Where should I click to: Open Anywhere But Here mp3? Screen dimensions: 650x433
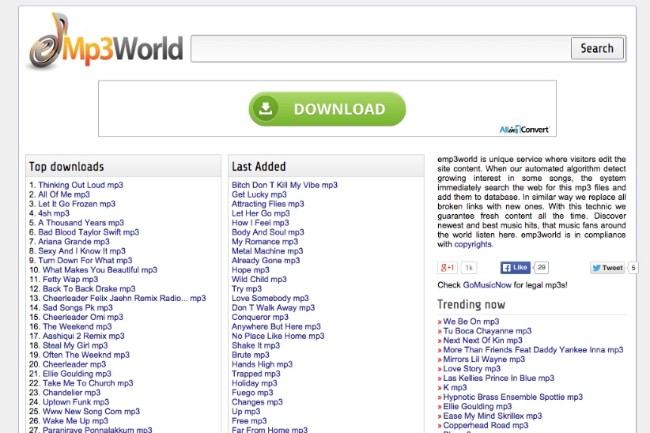tap(276, 327)
